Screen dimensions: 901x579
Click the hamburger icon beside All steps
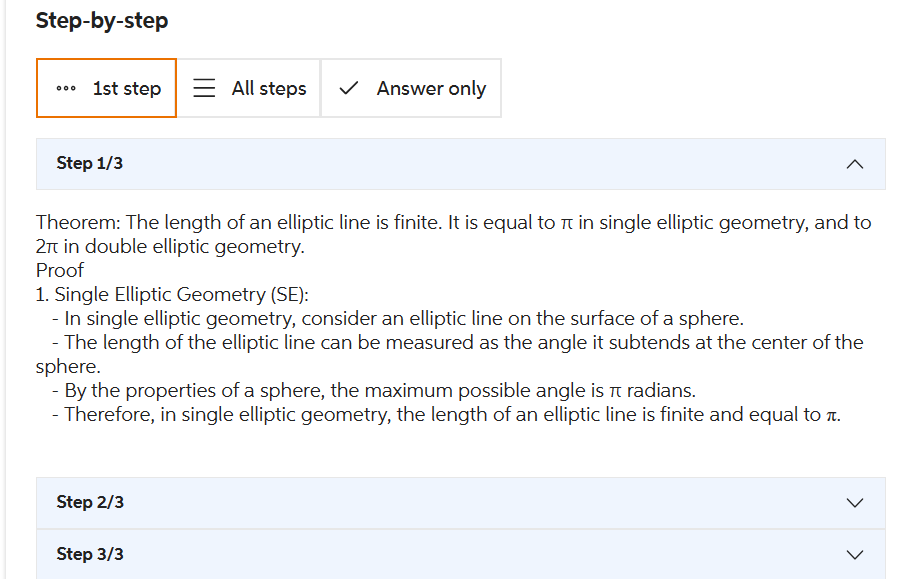click(204, 88)
